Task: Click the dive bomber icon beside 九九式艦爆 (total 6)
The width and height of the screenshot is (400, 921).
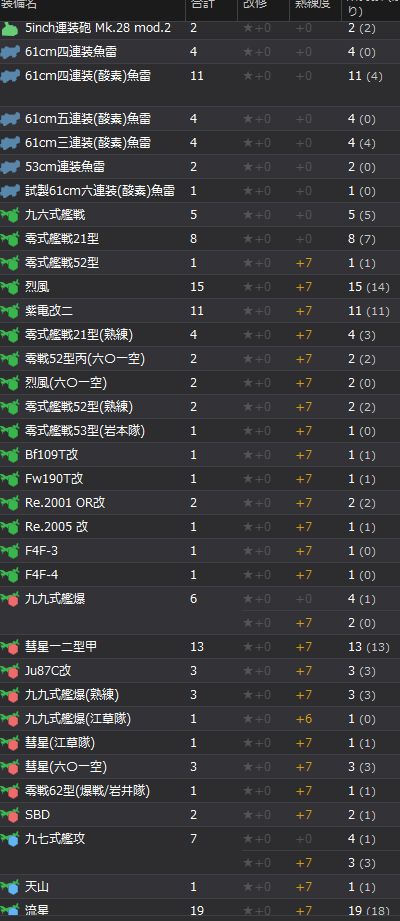Action: click(9, 600)
